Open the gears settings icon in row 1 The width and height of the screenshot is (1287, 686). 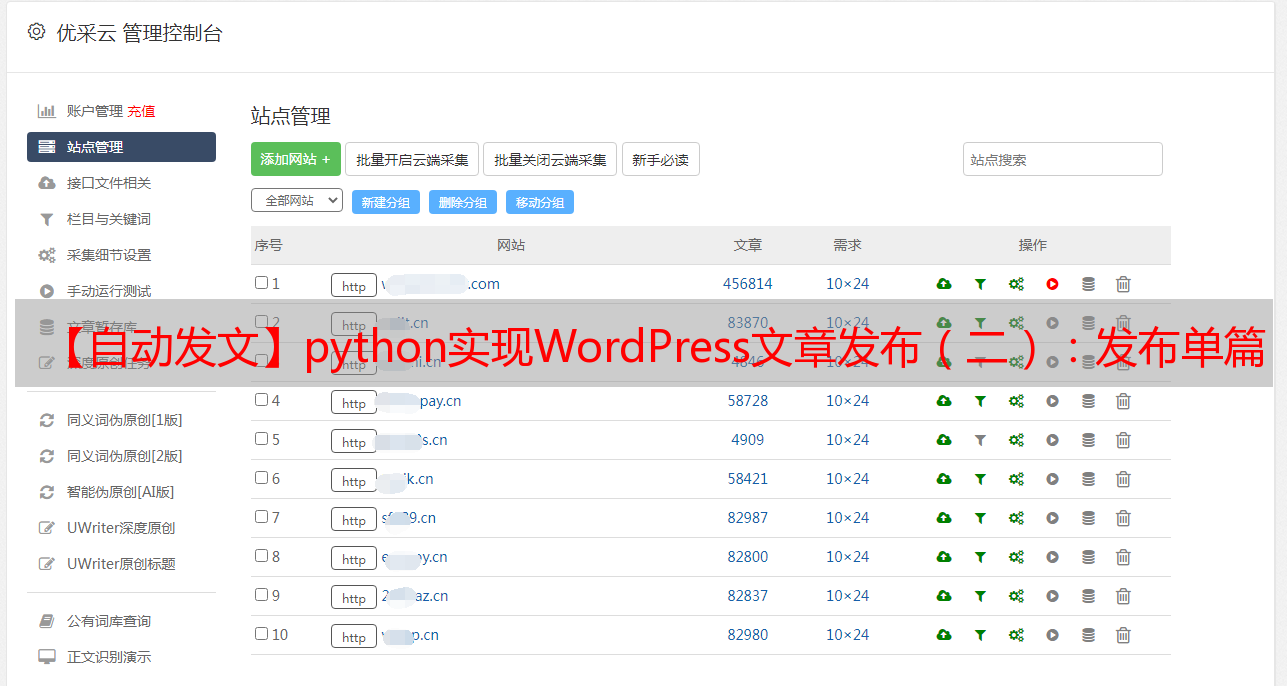click(1016, 284)
